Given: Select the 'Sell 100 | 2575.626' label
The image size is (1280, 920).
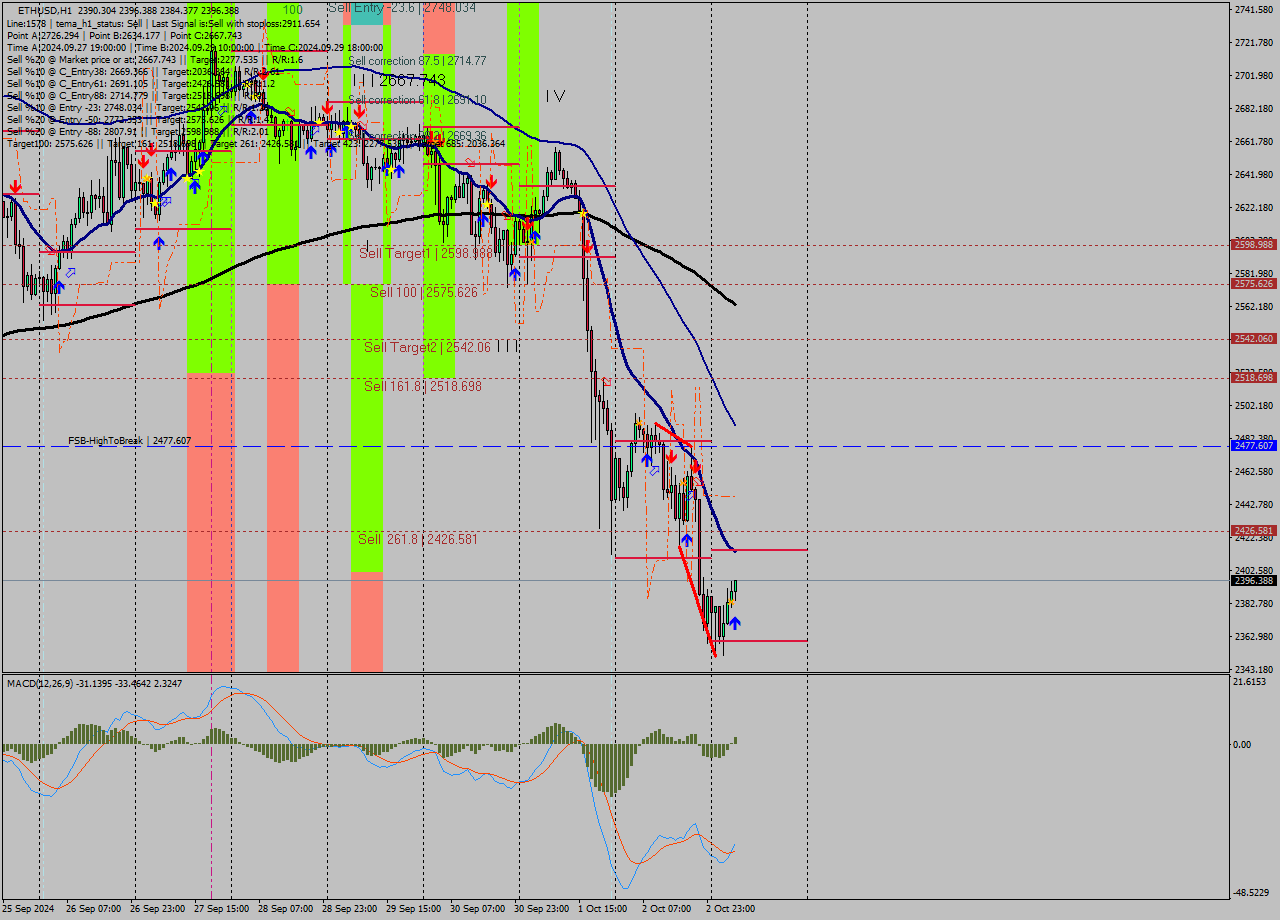Looking at the screenshot, I should coord(424,292).
